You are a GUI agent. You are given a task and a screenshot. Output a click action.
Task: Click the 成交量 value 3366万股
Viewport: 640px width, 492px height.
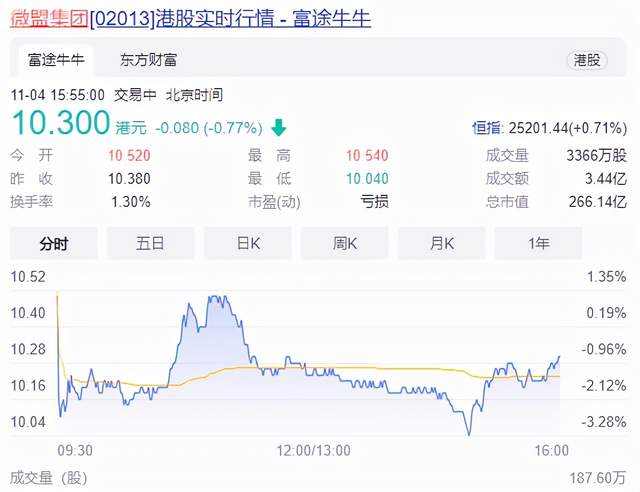tap(597, 155)
